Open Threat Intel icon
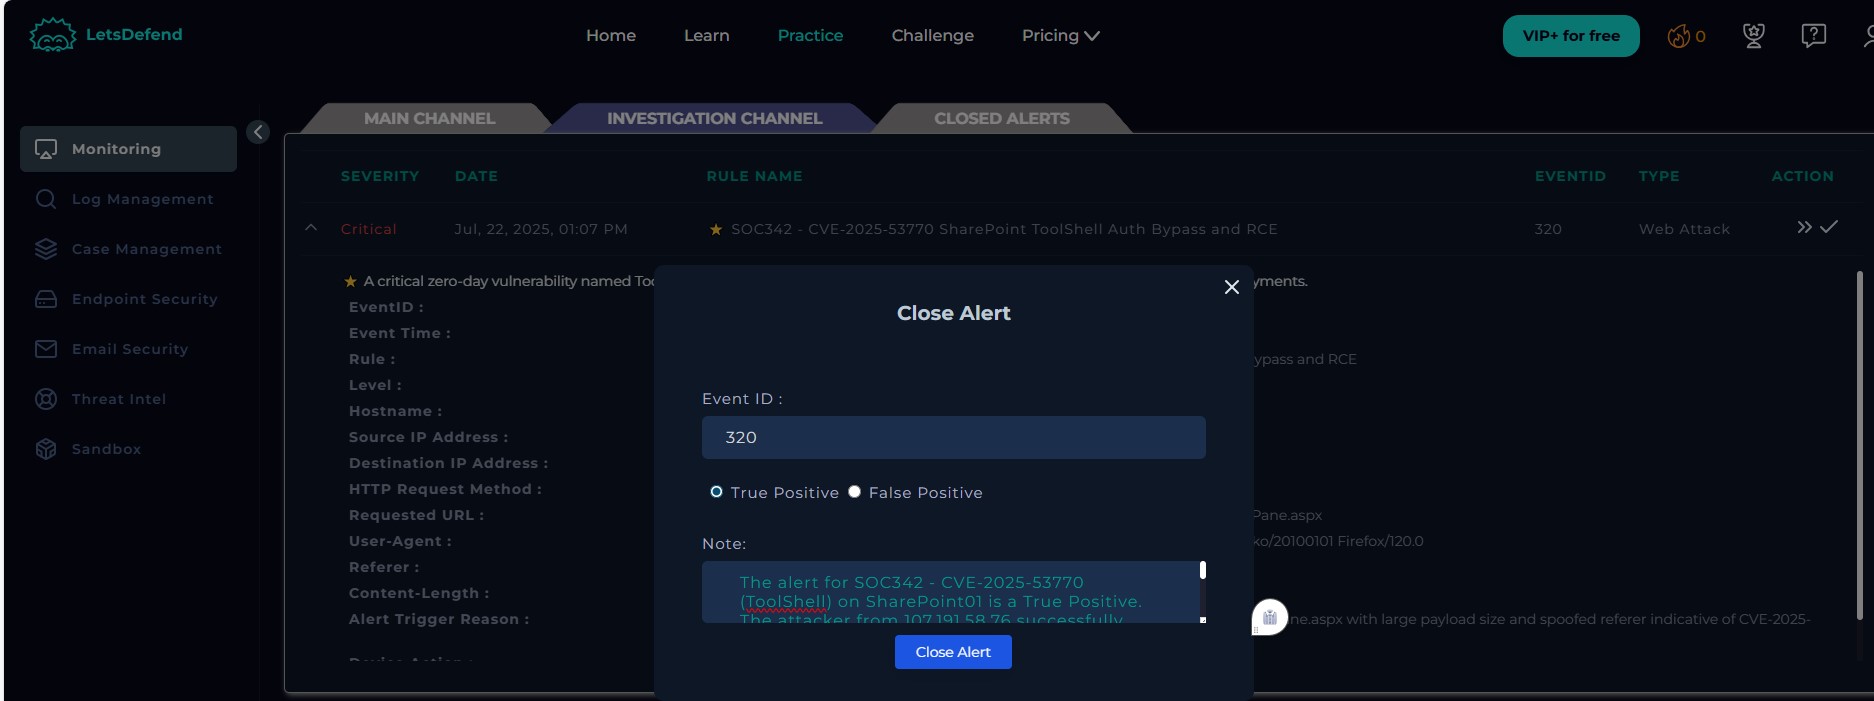This screenshot has width=1874, height=701. (46, 399)
